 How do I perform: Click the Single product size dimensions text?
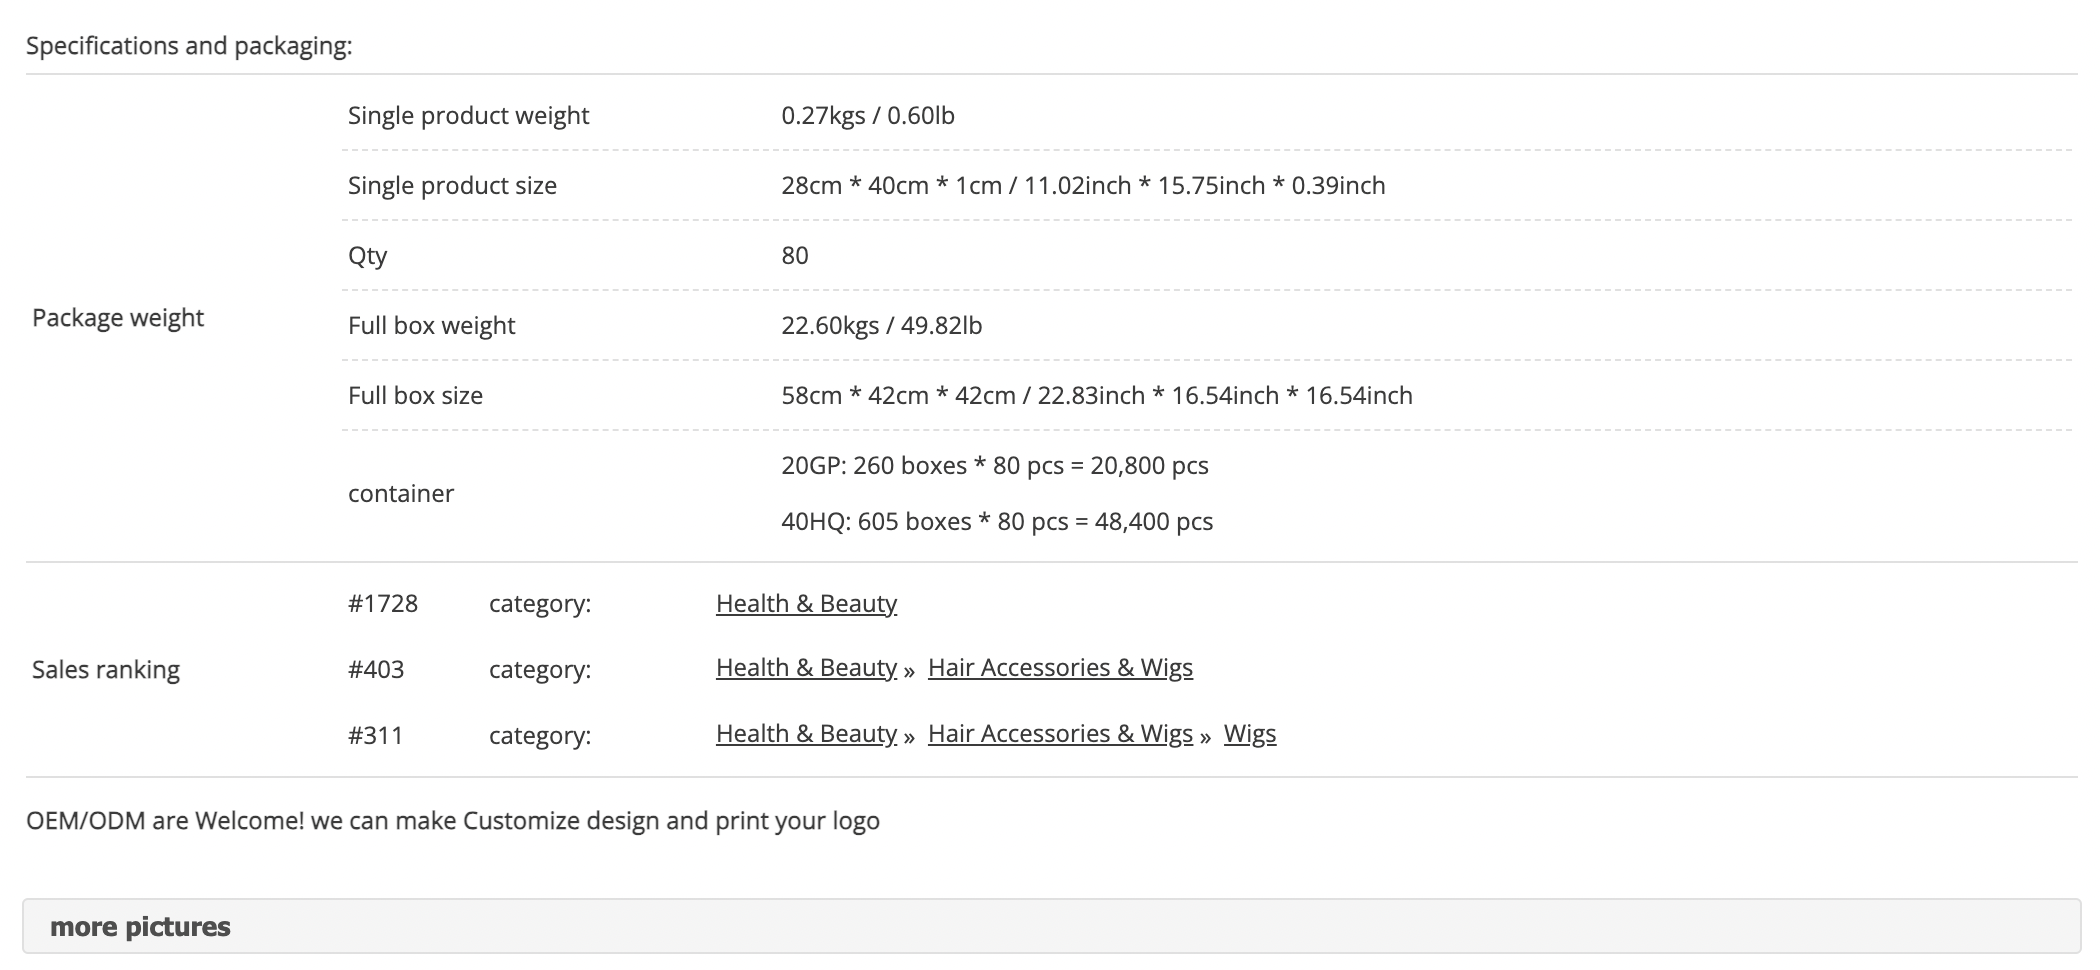(1083, 185)
